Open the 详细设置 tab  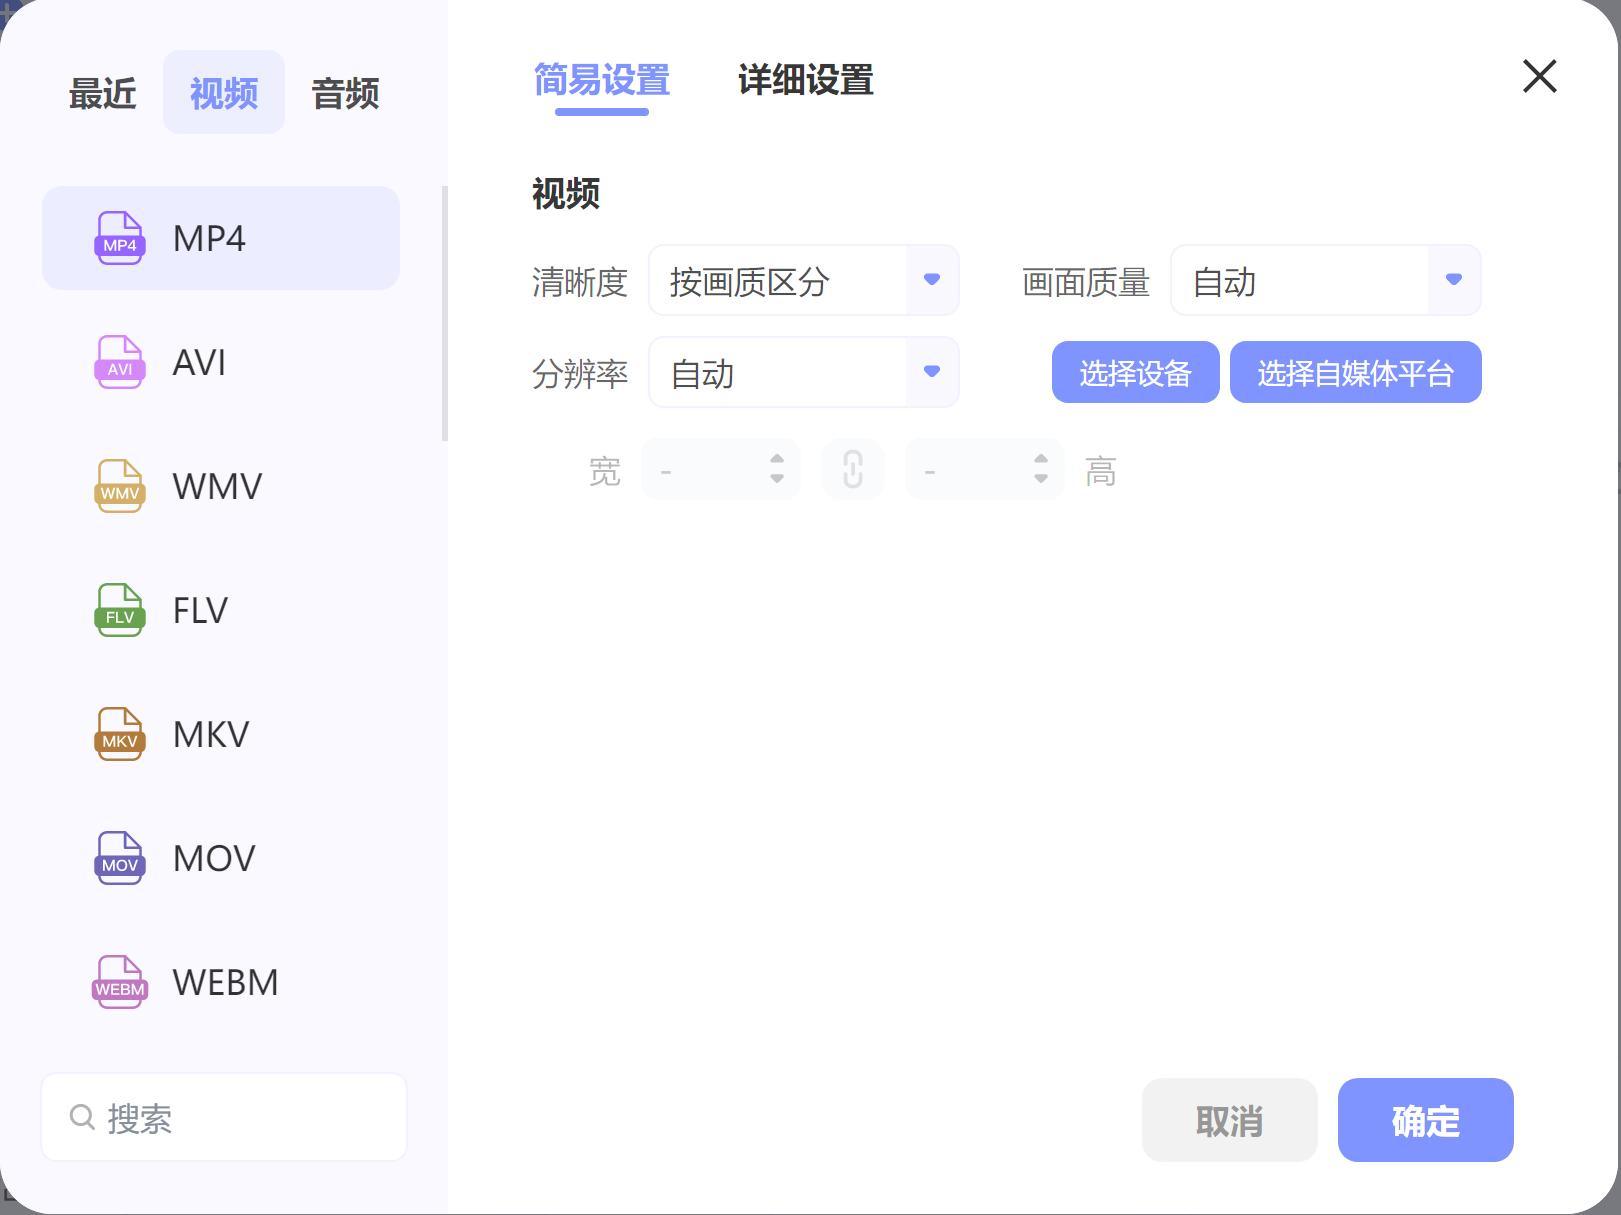[805, 81]
